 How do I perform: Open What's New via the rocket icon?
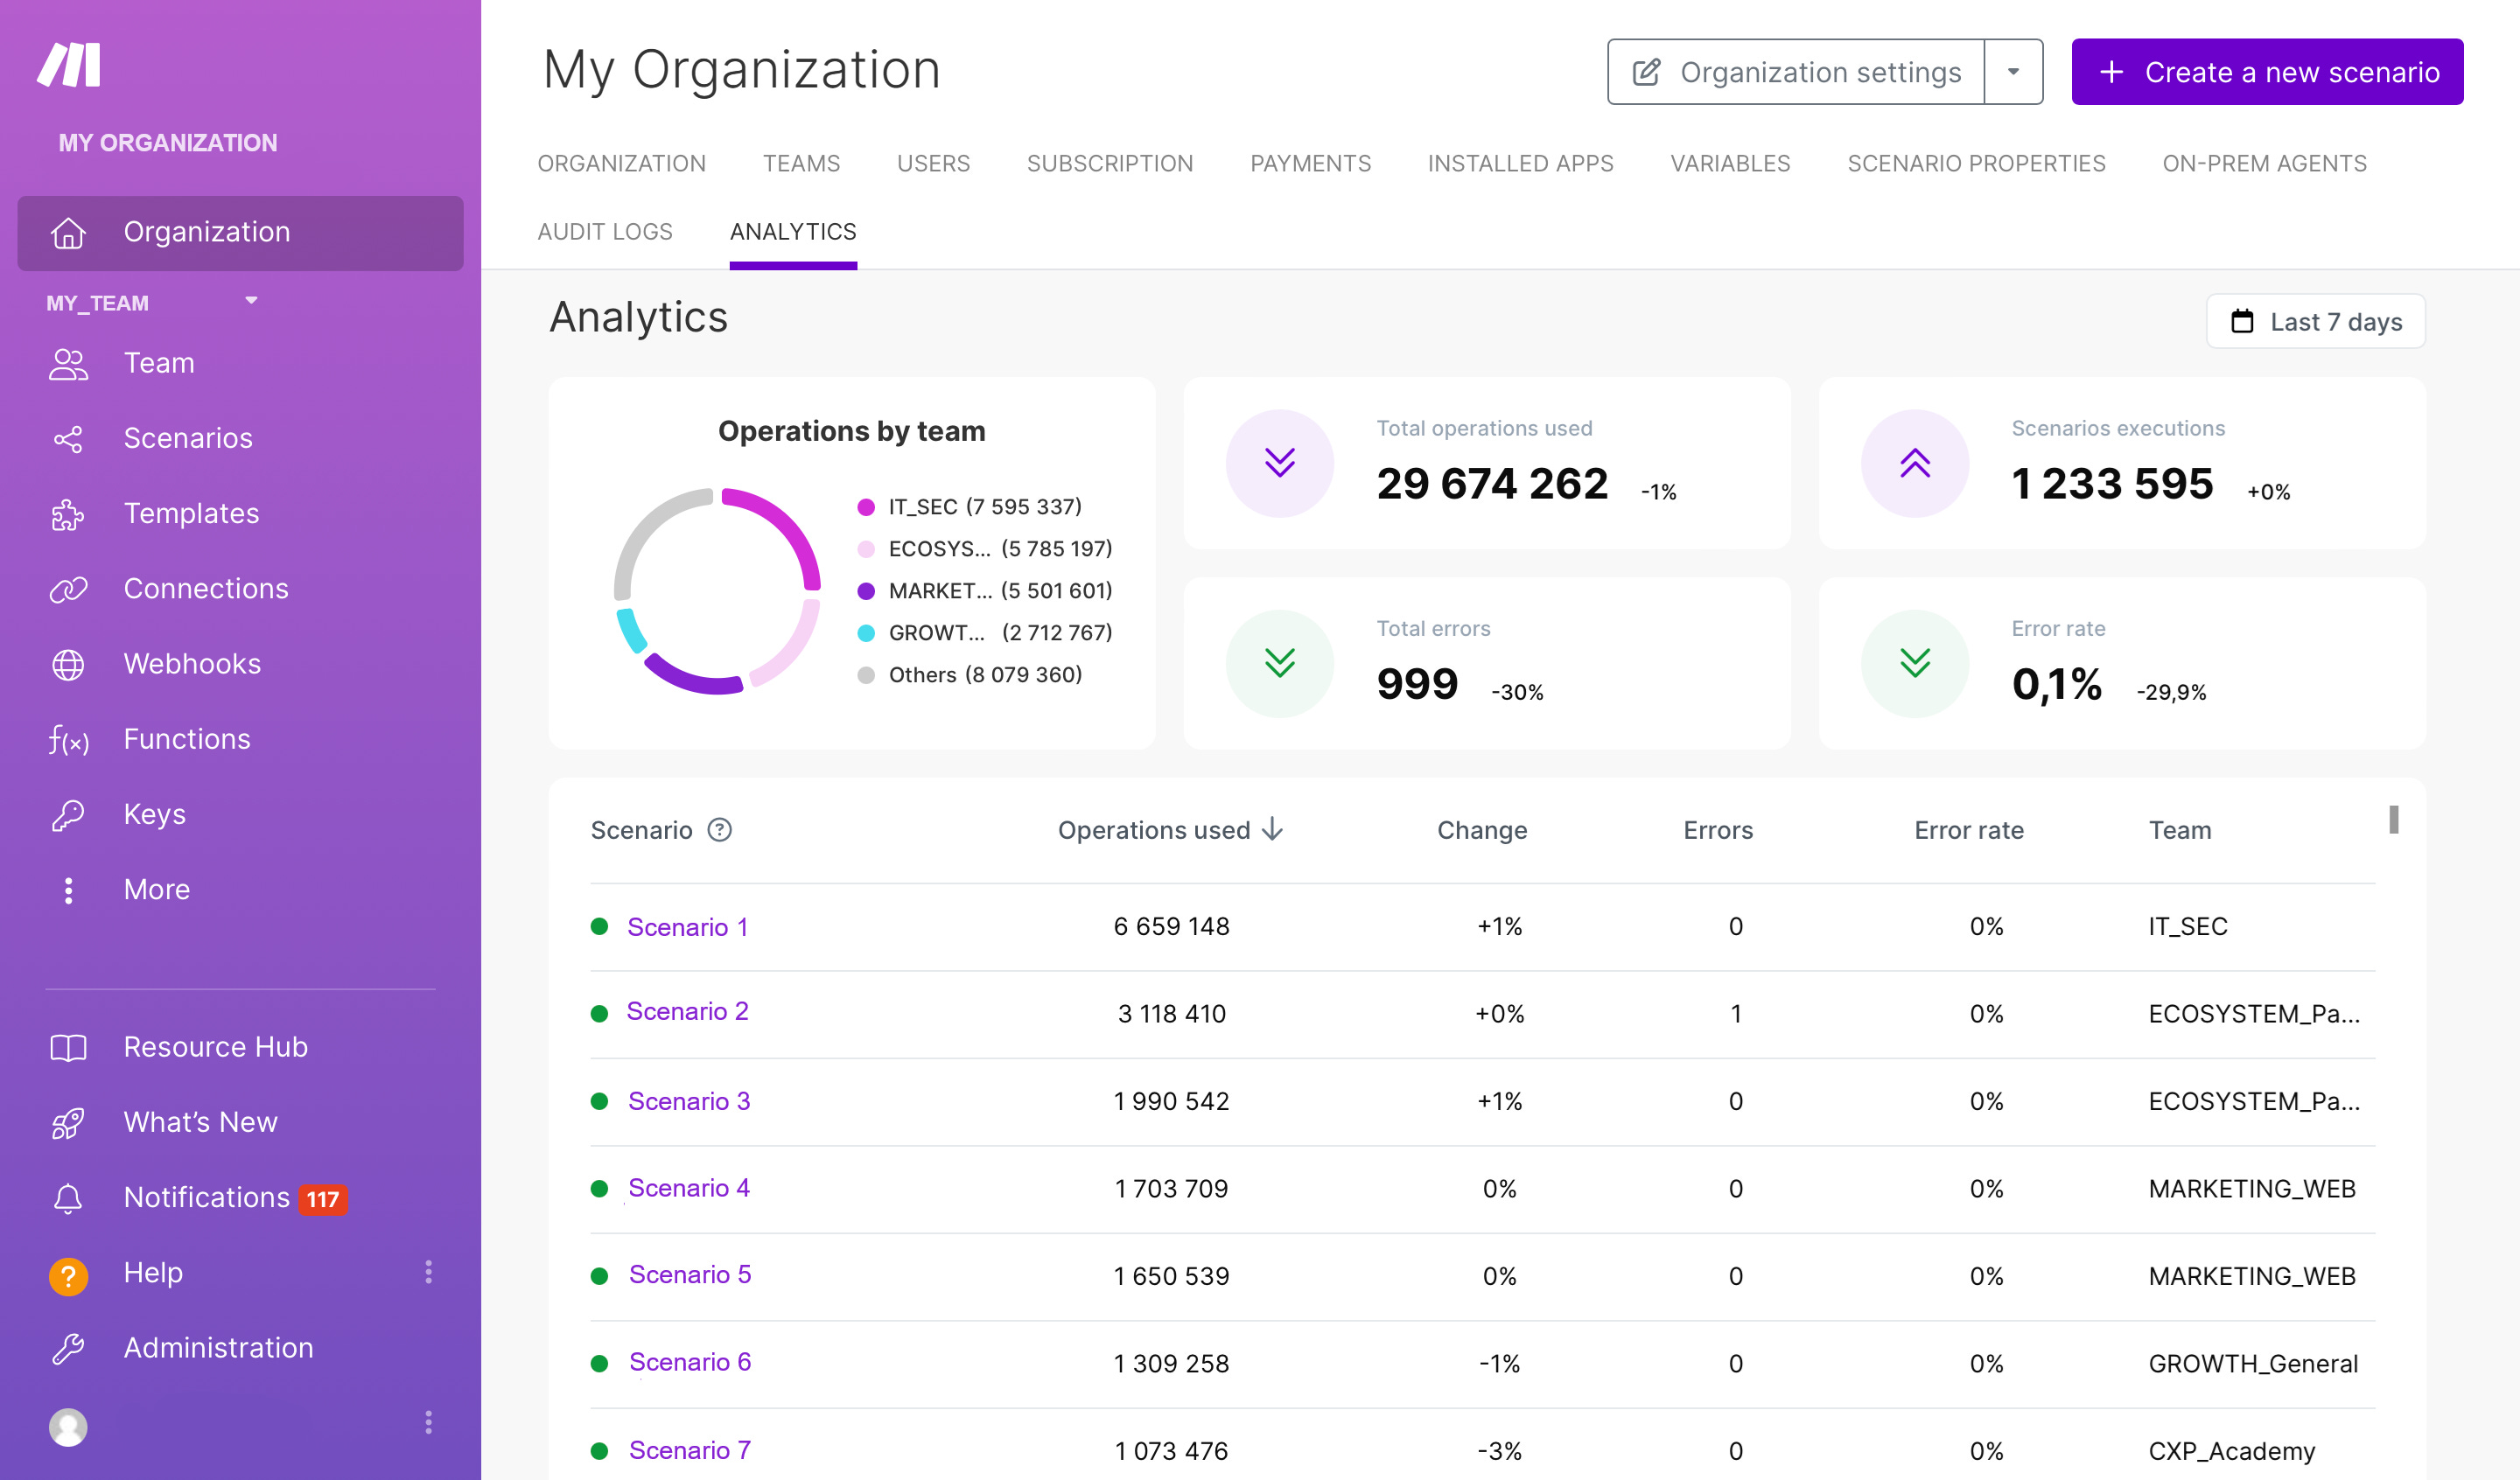click(x=68, y=1122)
